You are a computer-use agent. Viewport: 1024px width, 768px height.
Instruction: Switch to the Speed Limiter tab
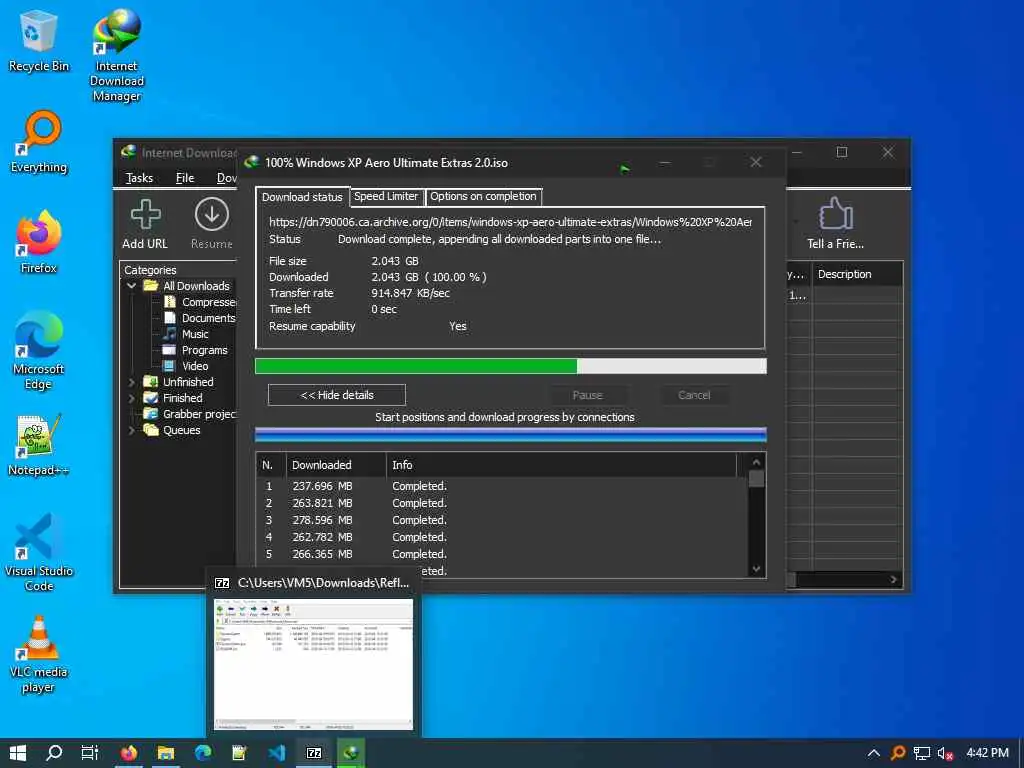click(386, 196)
